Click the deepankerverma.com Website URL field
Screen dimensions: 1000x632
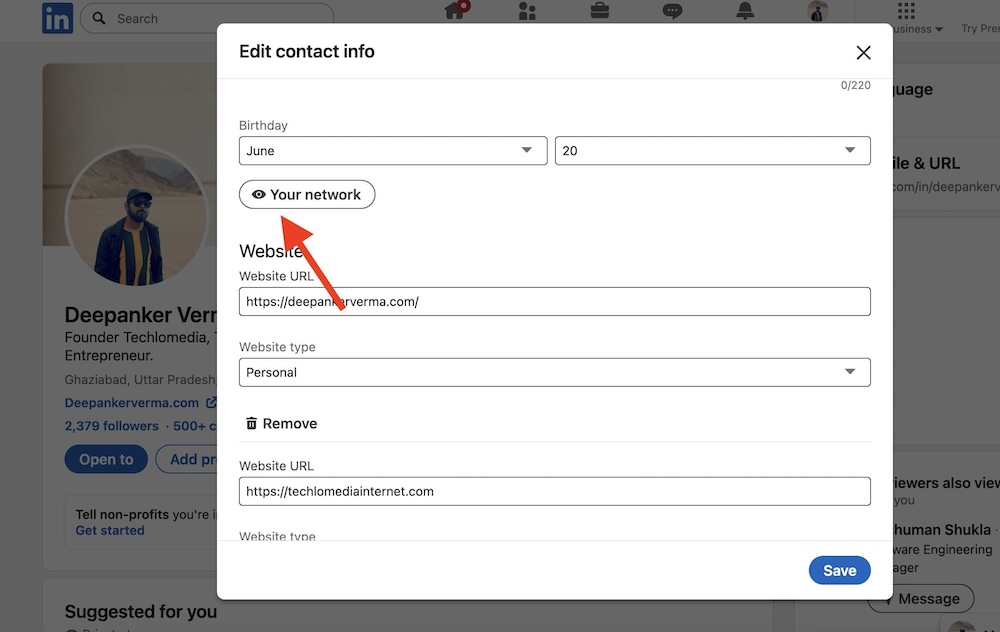click(x=554, y=301)
